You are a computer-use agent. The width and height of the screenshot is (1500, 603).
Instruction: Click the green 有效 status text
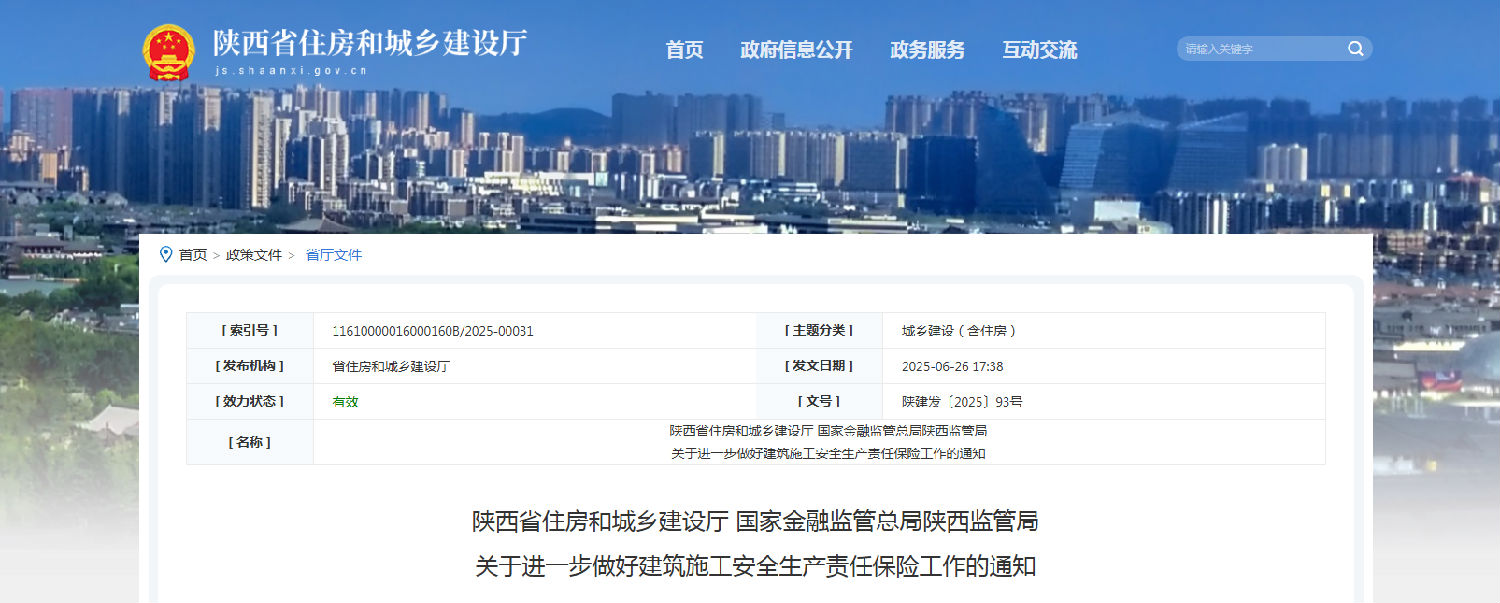(344, 401)
